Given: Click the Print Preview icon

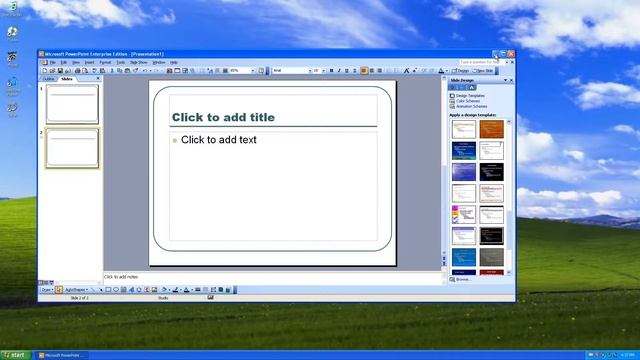Looking at the screenshot, I should [x=86, y=71].
